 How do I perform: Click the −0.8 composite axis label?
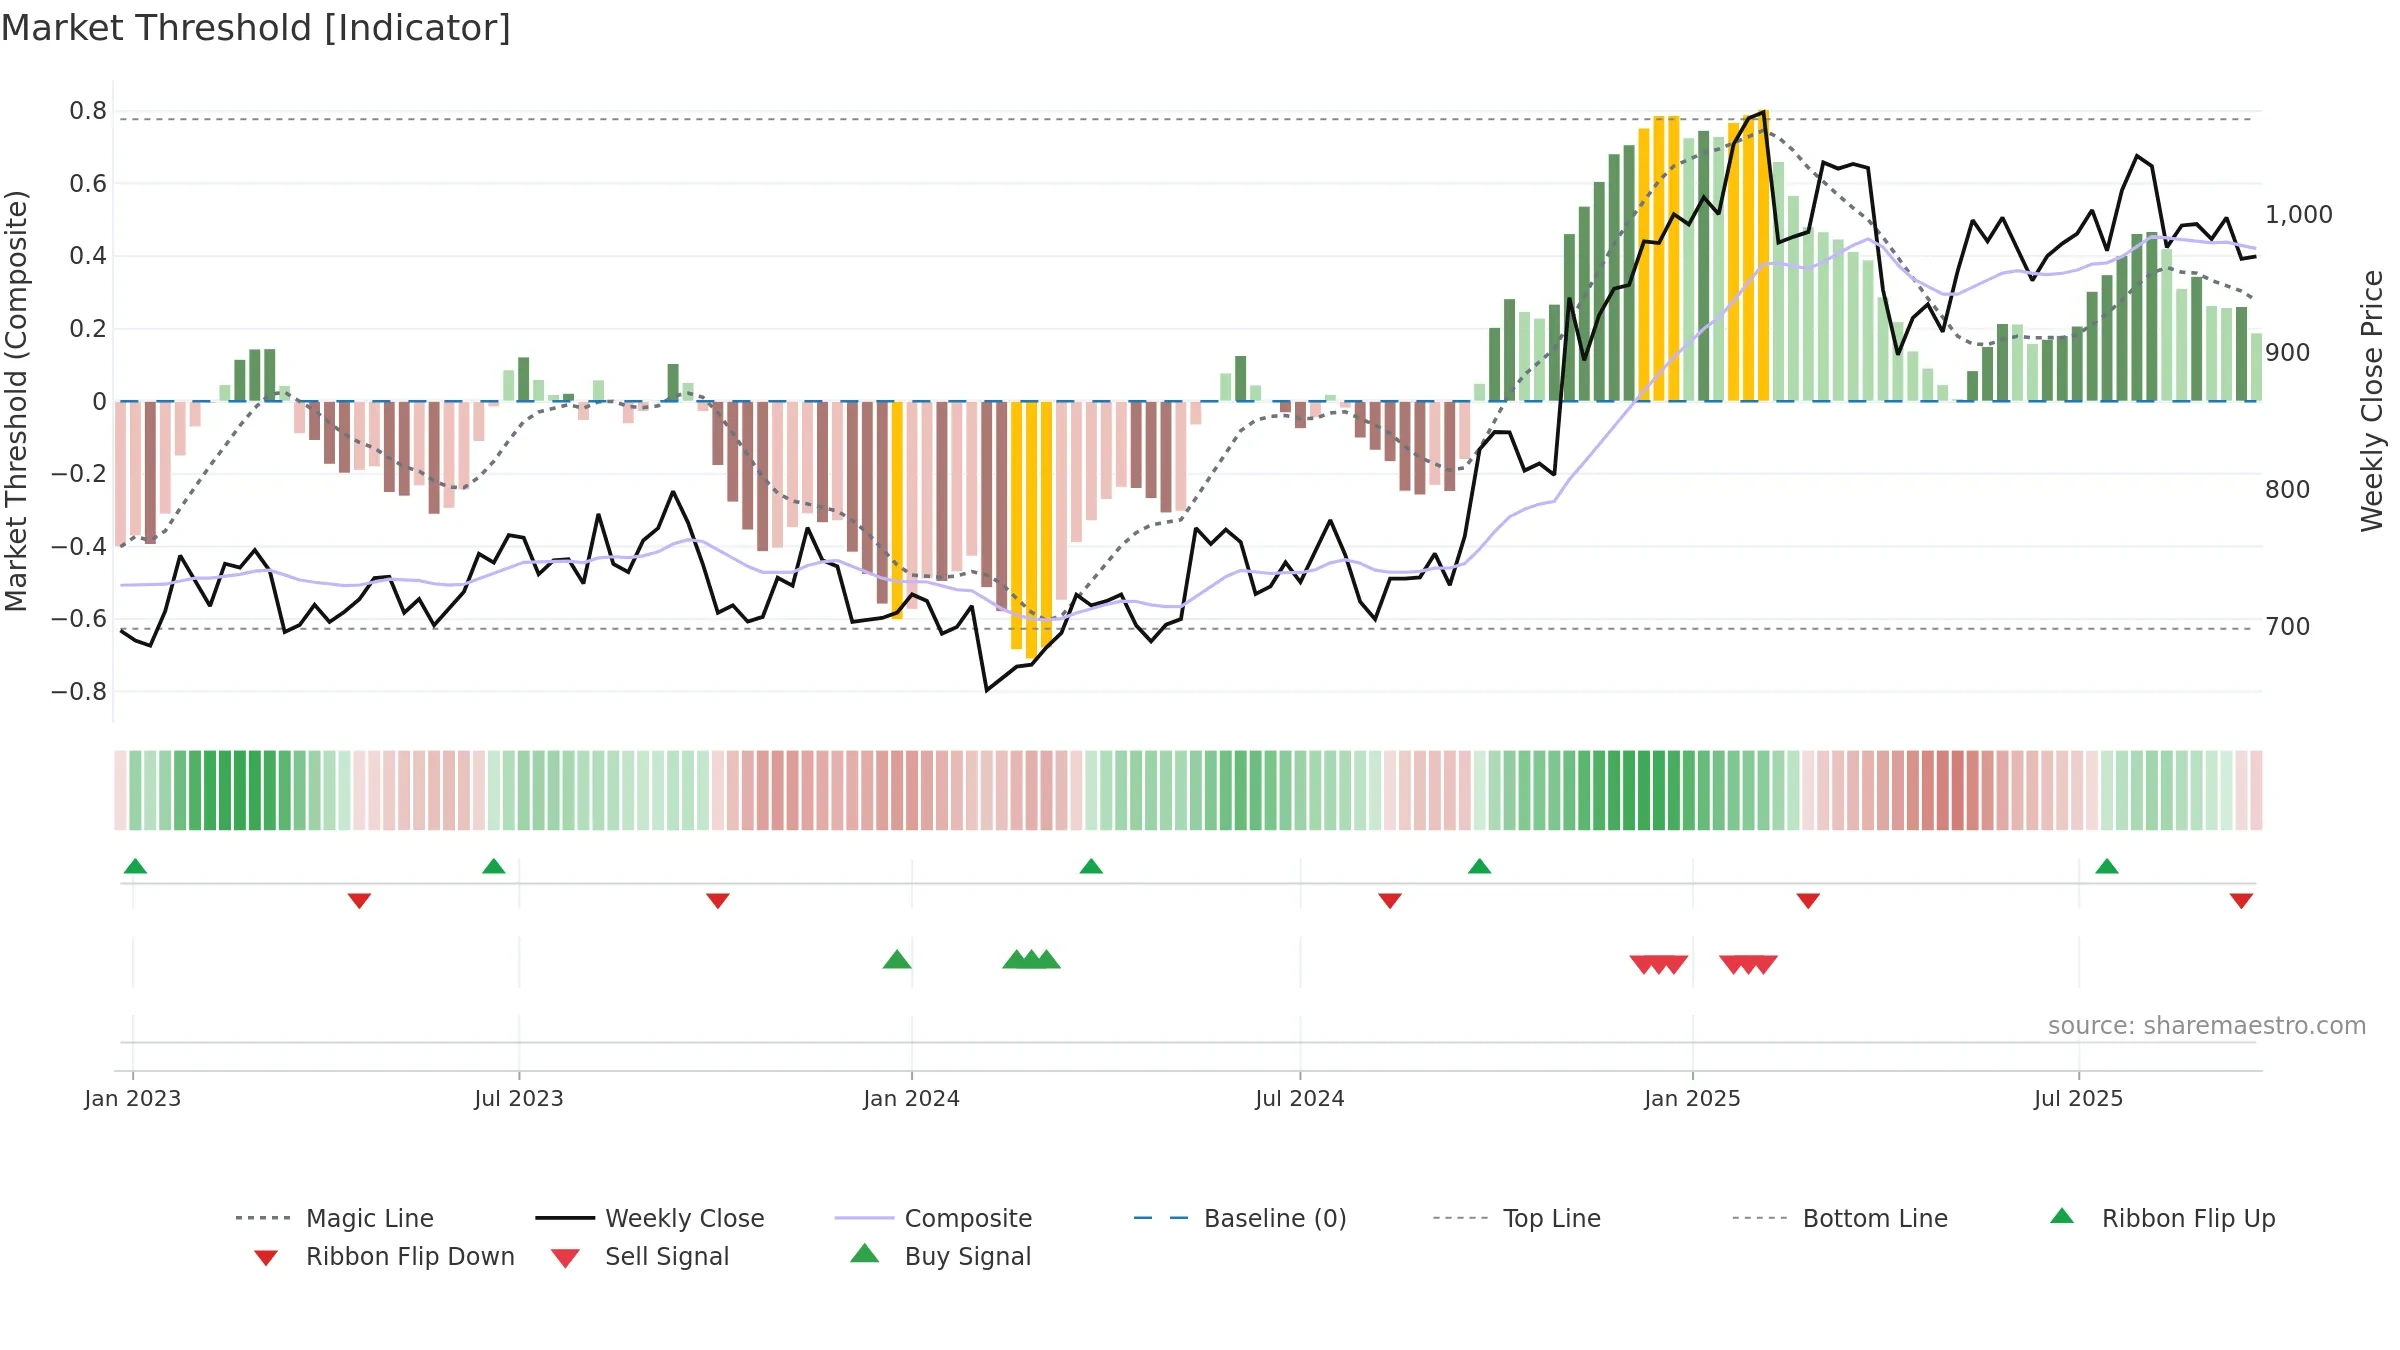click(x=79, y=692)
